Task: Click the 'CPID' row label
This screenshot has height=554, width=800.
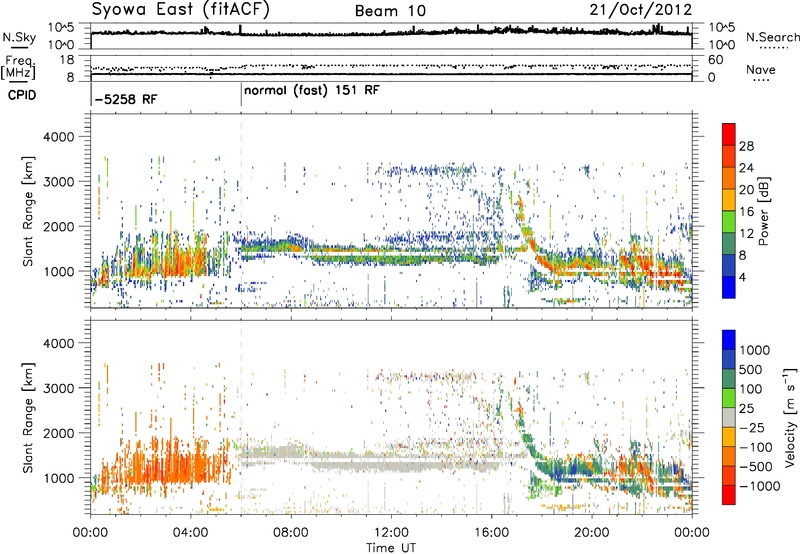Action: (22, 95)
